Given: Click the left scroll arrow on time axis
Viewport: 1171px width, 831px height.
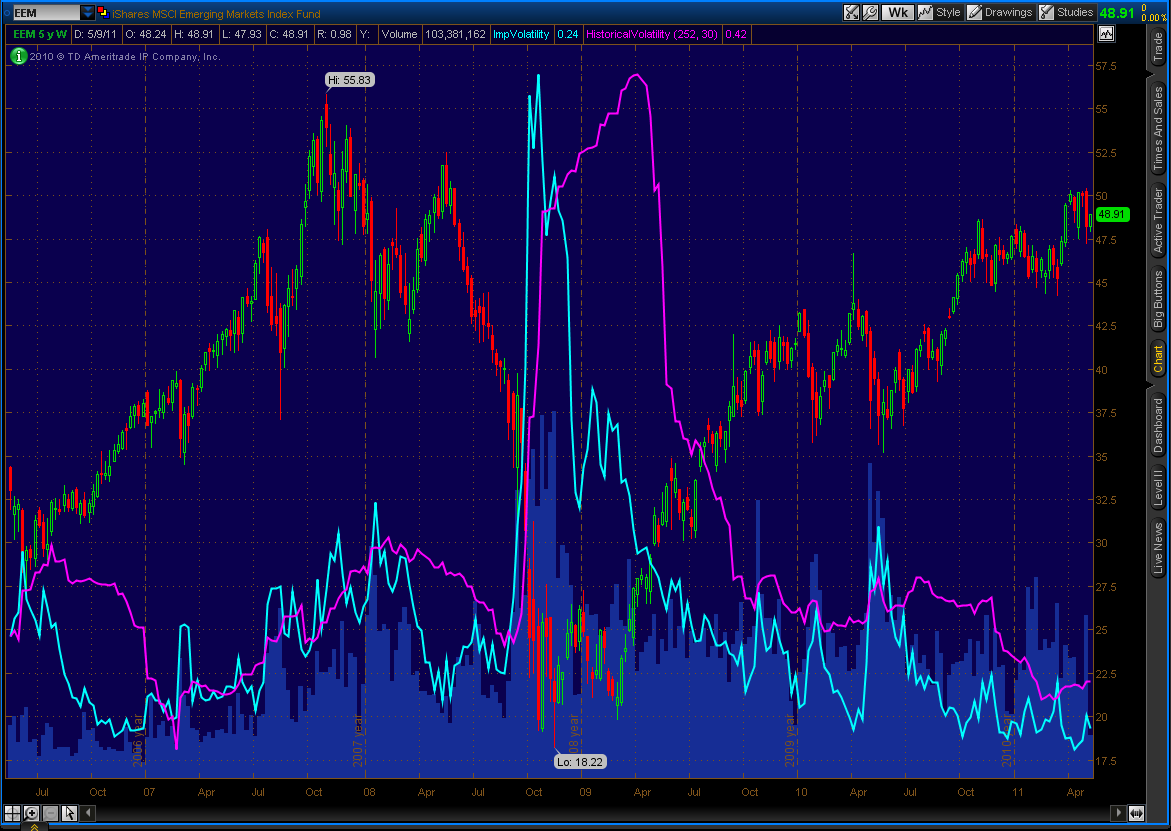Looking at the screenshot, I should click(x=87, y=813).
